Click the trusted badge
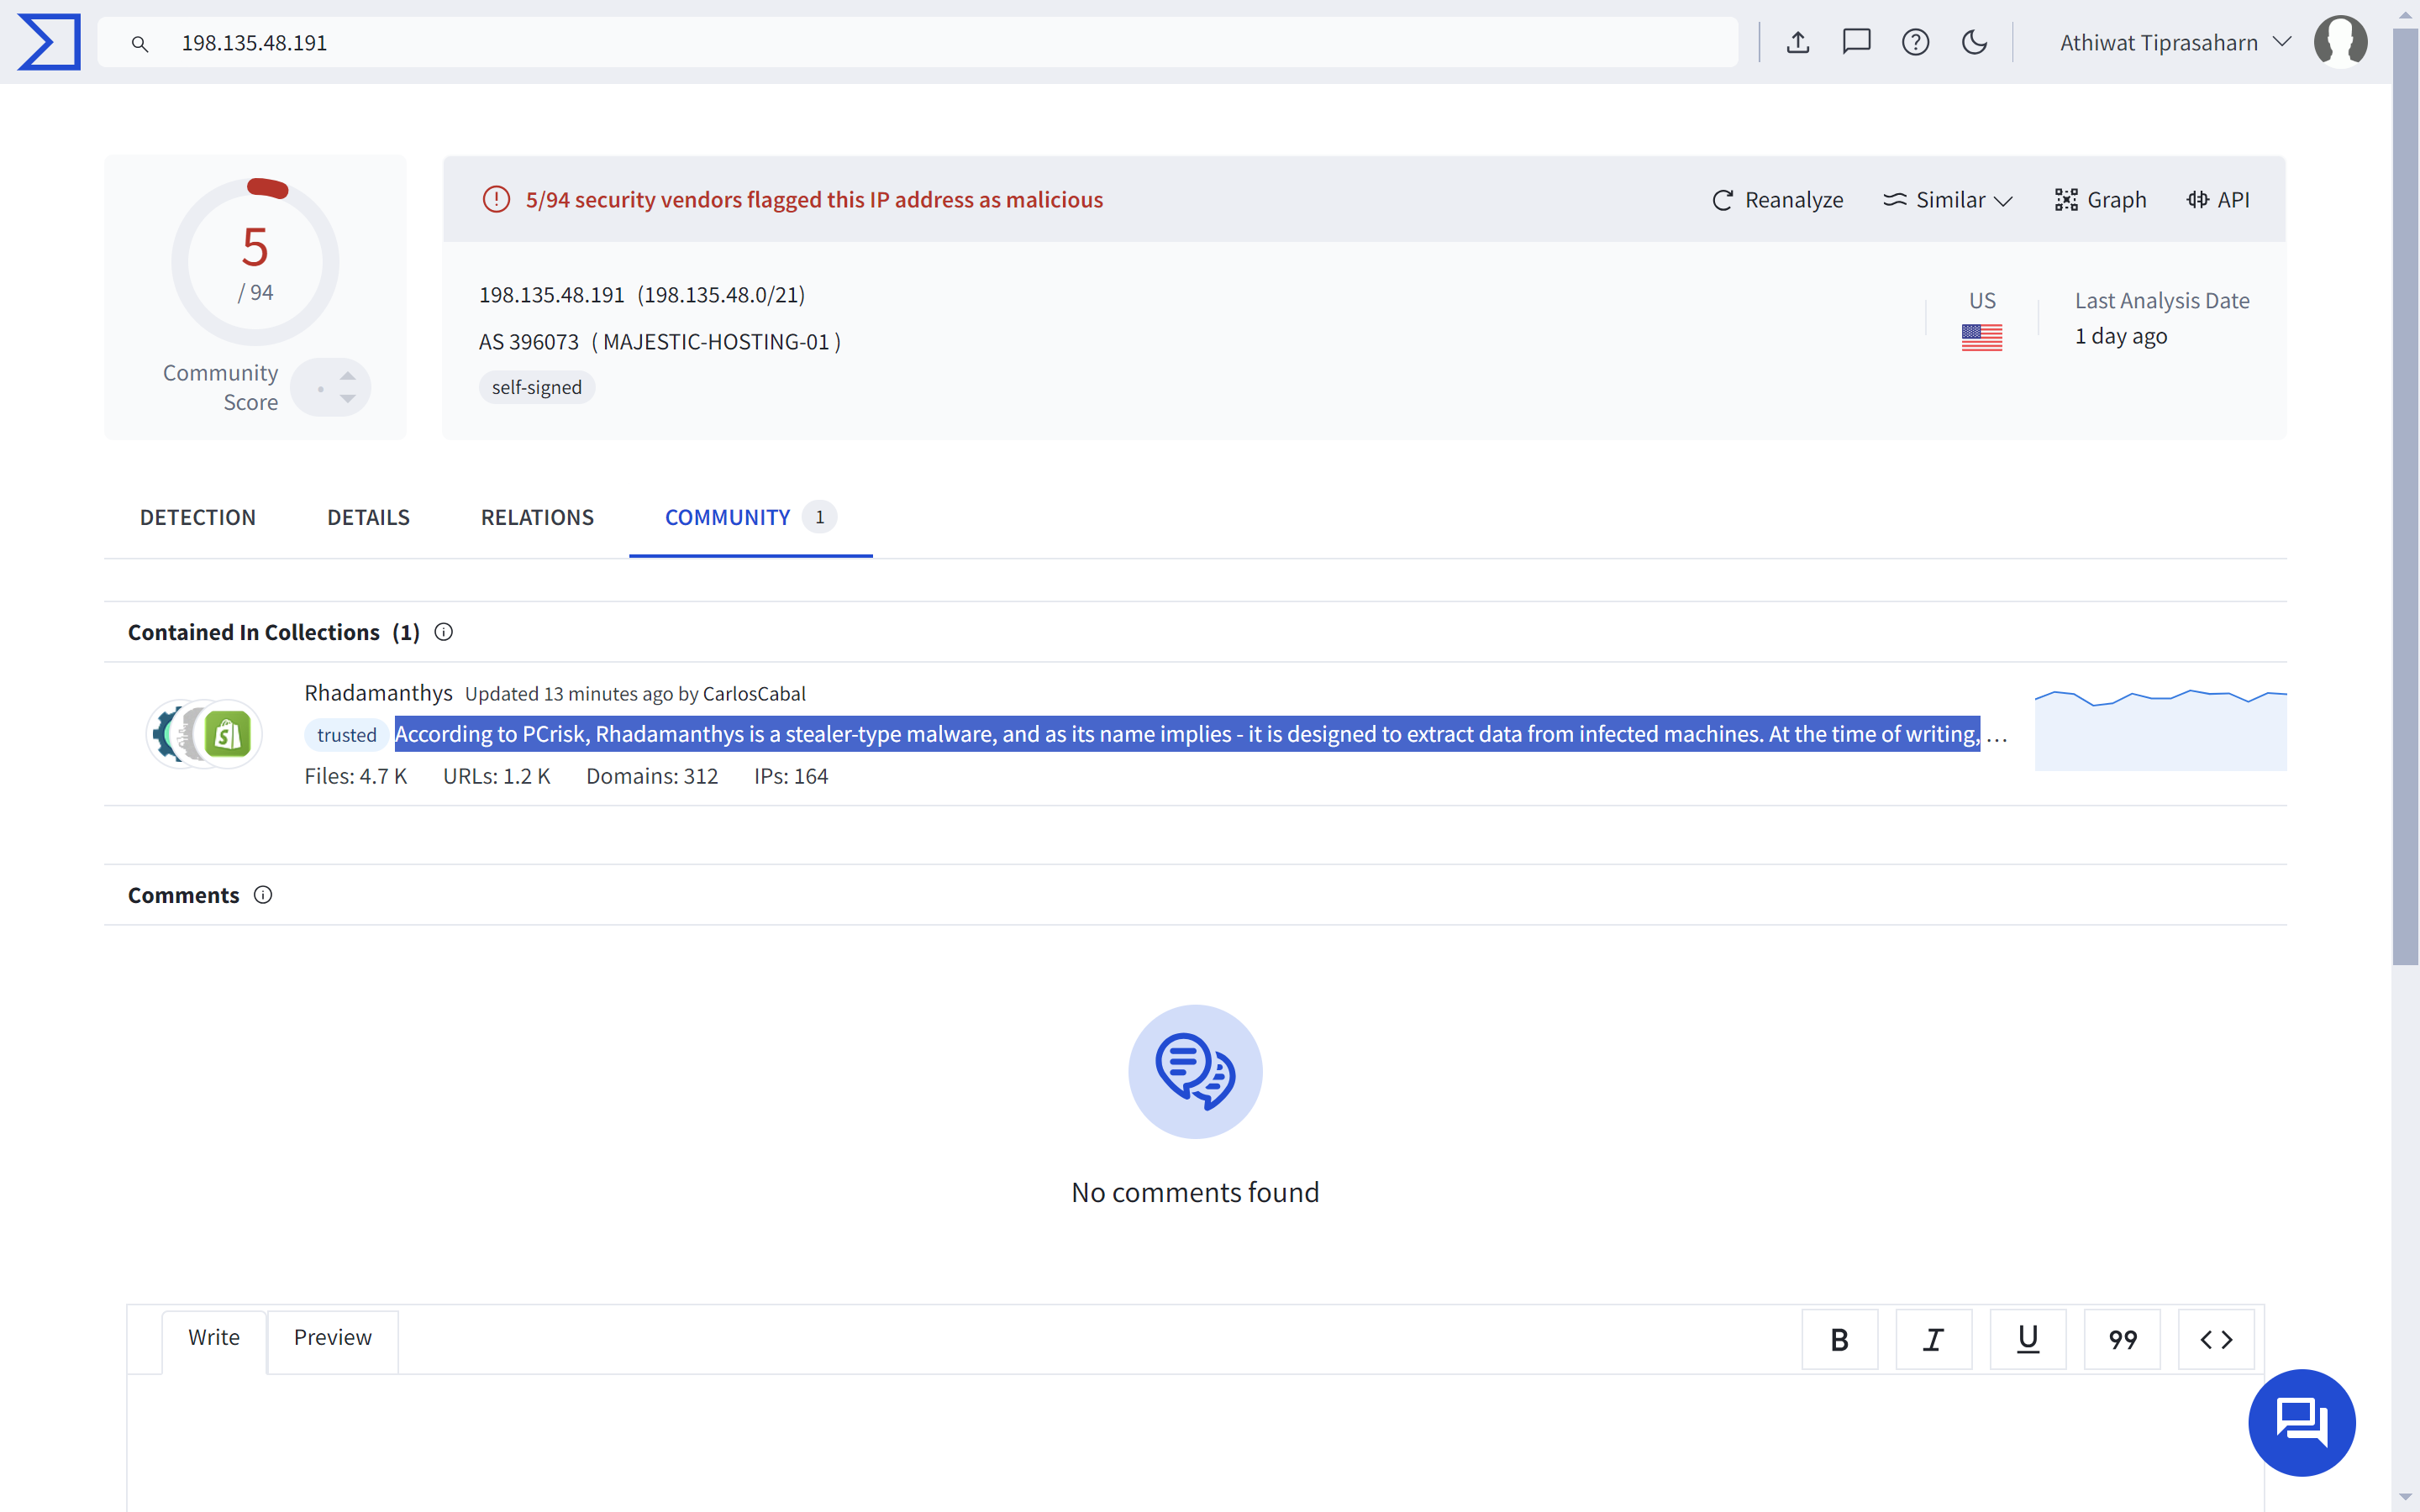This screenshot has height=1512, width=2420. [x=346, y=735]
